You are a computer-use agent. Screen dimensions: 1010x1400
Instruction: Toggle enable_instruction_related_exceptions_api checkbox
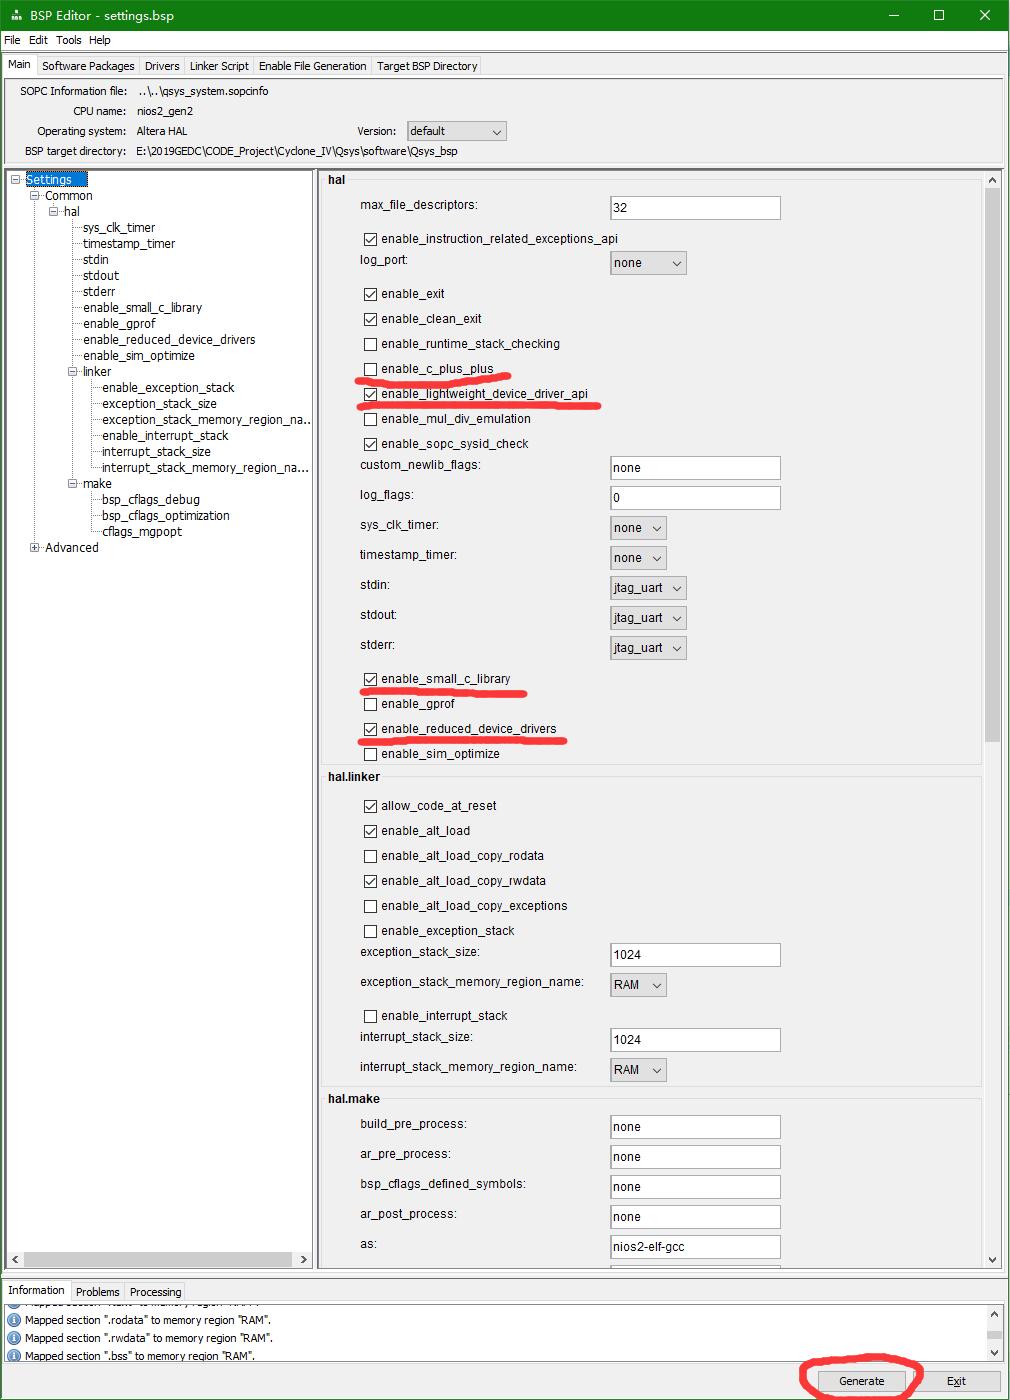371,239
